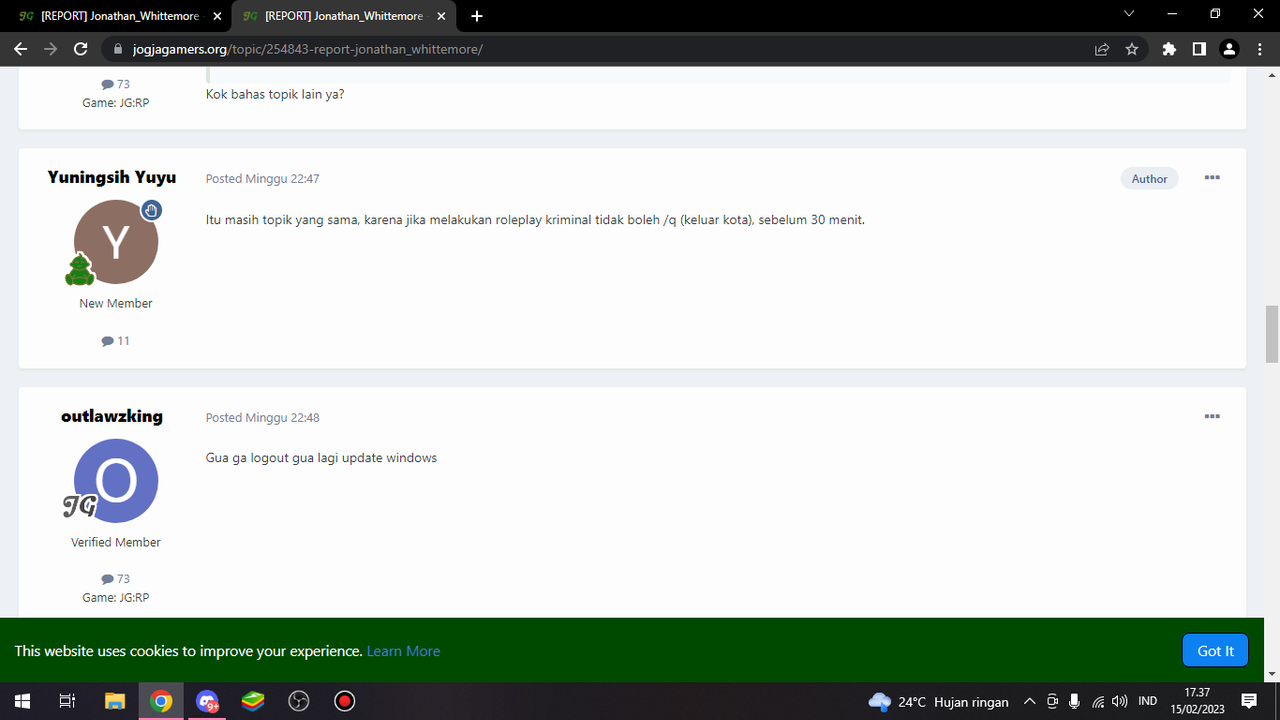Click the red record app taskbar icon
The width and height of the screenshot is (1280, 720).
point(345,701)
